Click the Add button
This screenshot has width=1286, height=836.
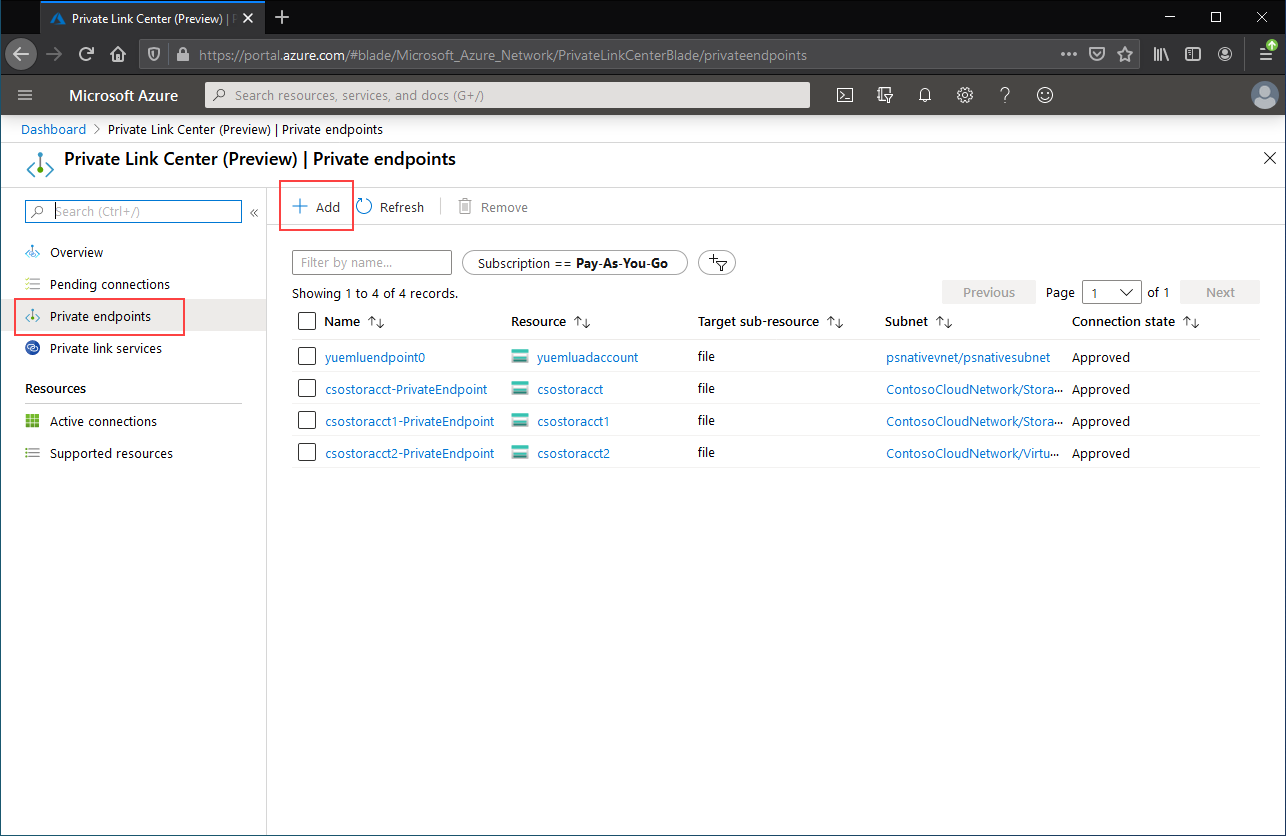316,206
